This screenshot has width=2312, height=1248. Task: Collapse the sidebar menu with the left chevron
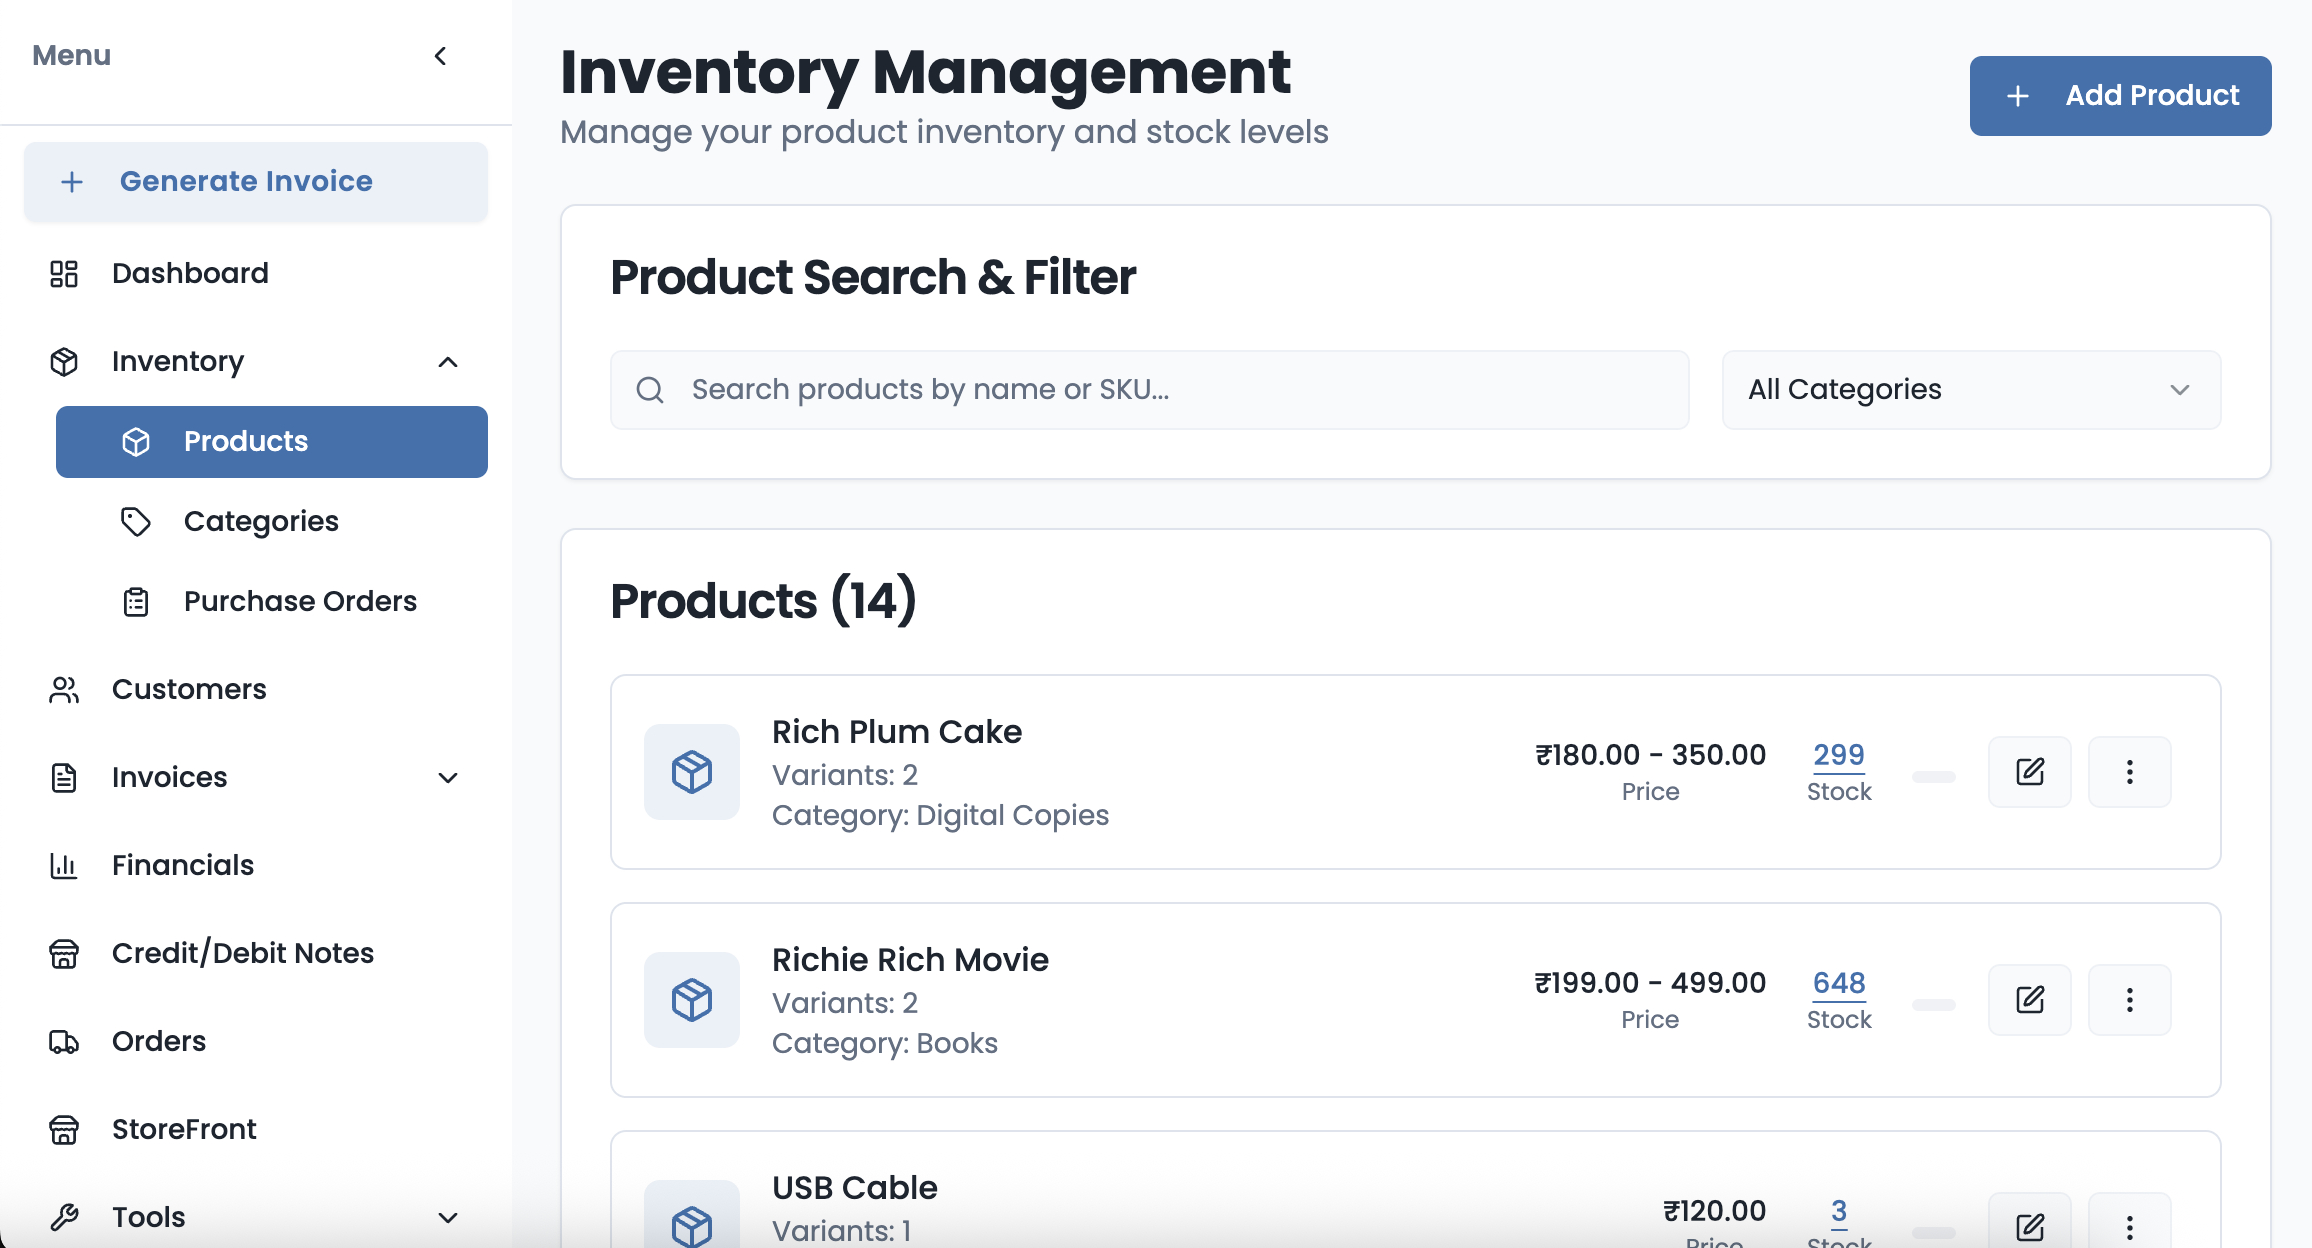(x=440, y=56)
